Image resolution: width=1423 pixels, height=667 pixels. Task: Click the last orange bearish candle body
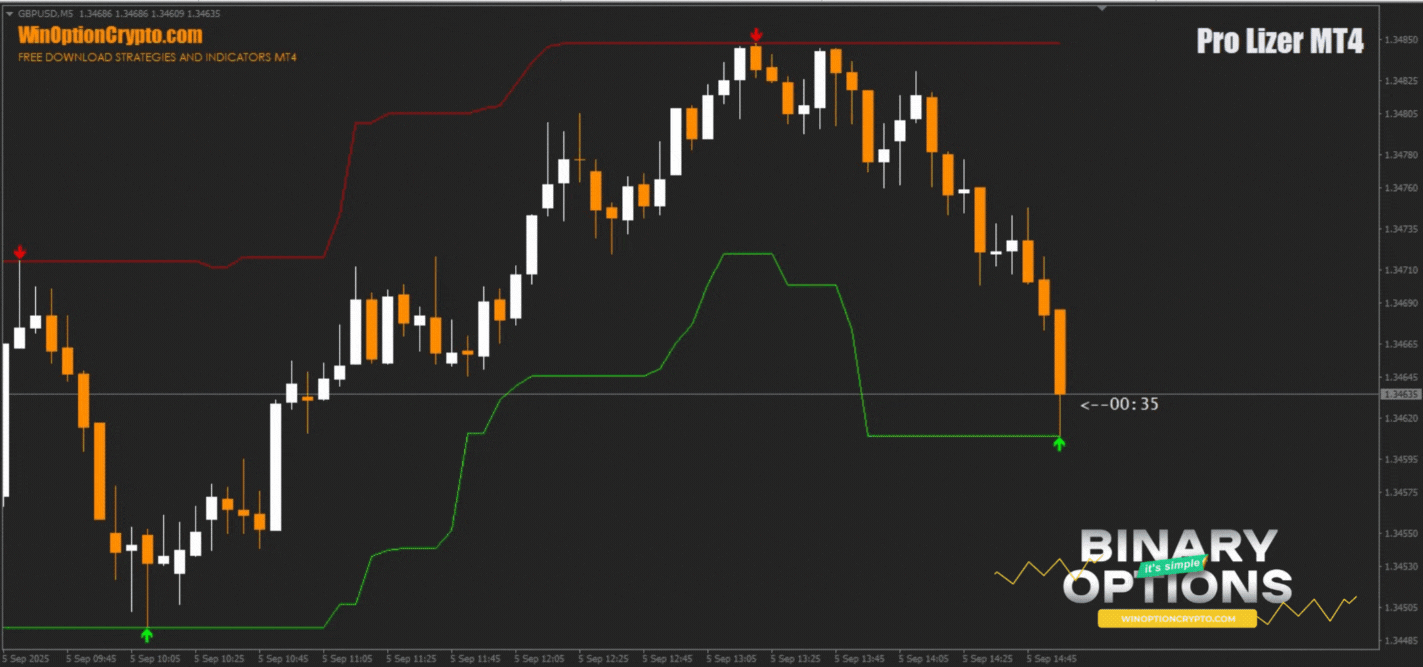[1060, 350]
